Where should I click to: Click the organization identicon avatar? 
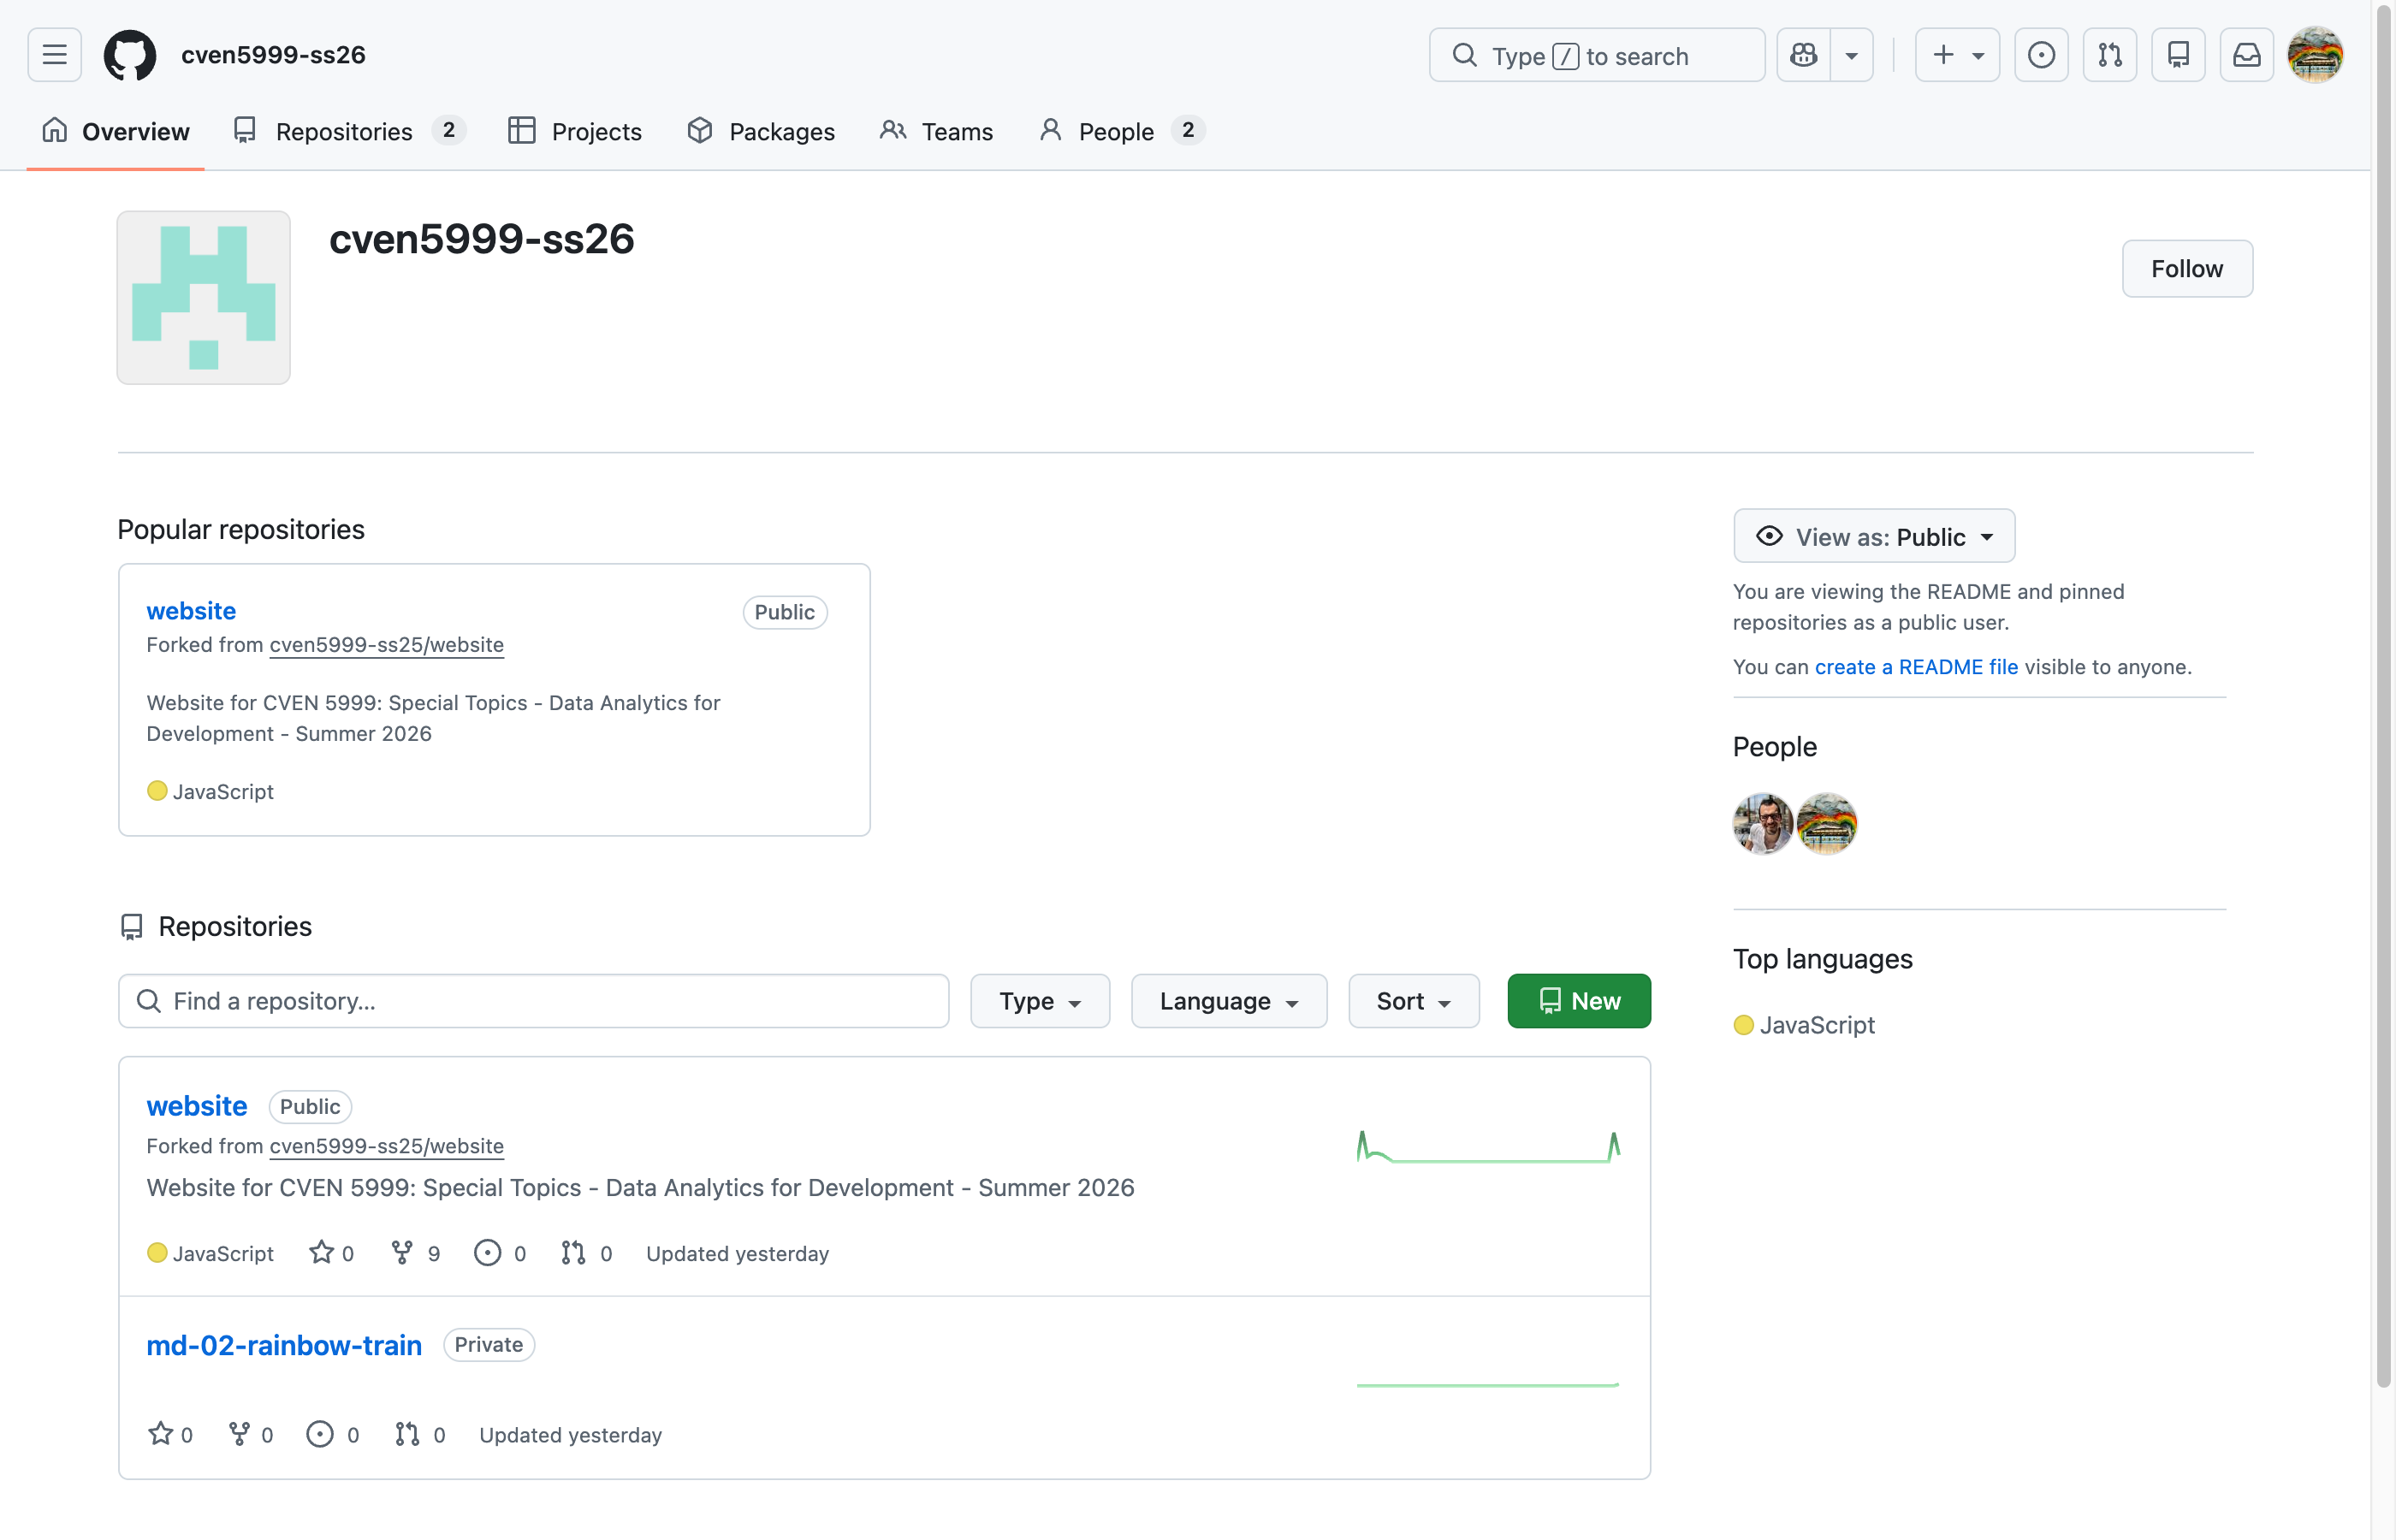(x=204, y=297)
